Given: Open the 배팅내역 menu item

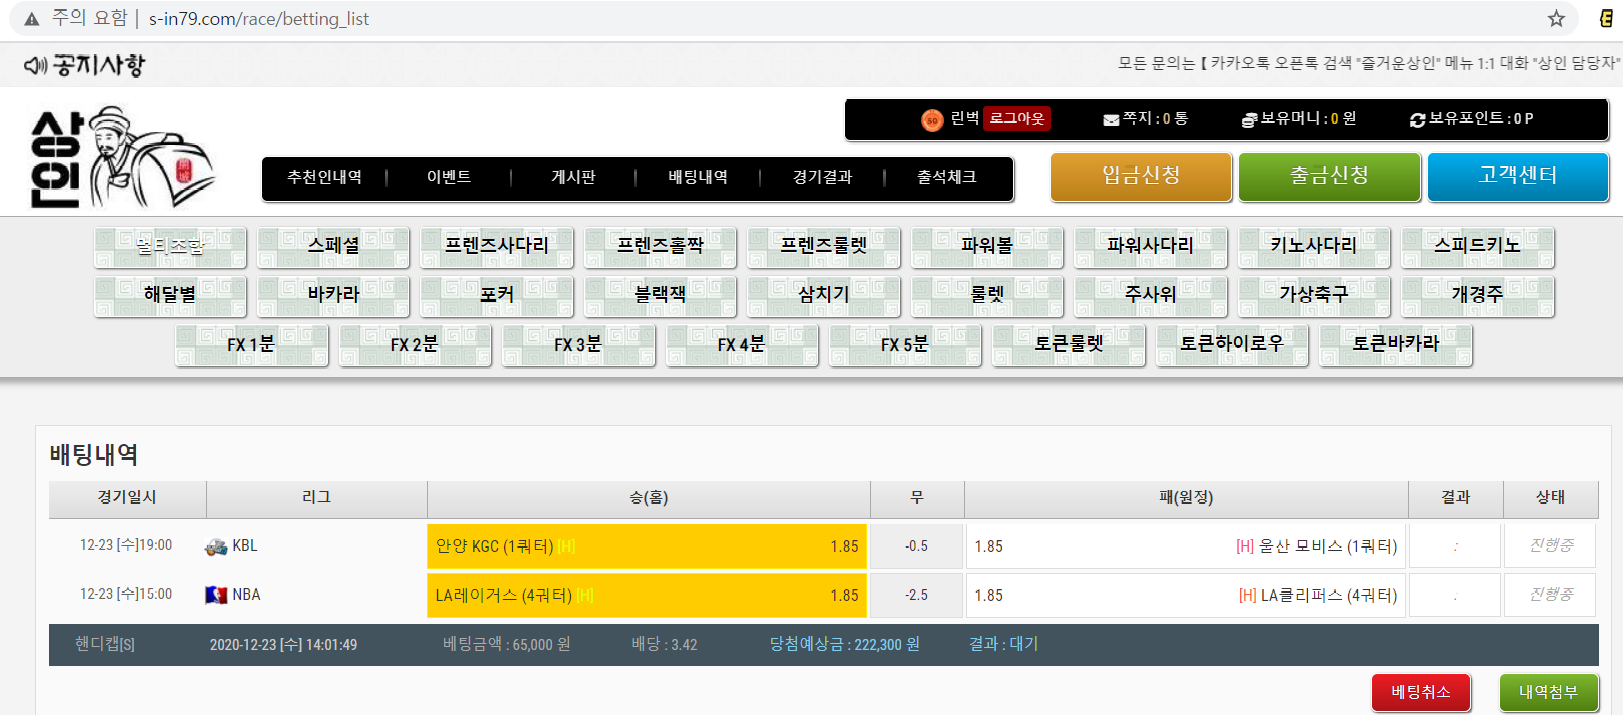Looking at the screenshot, I should pos(698,178).
